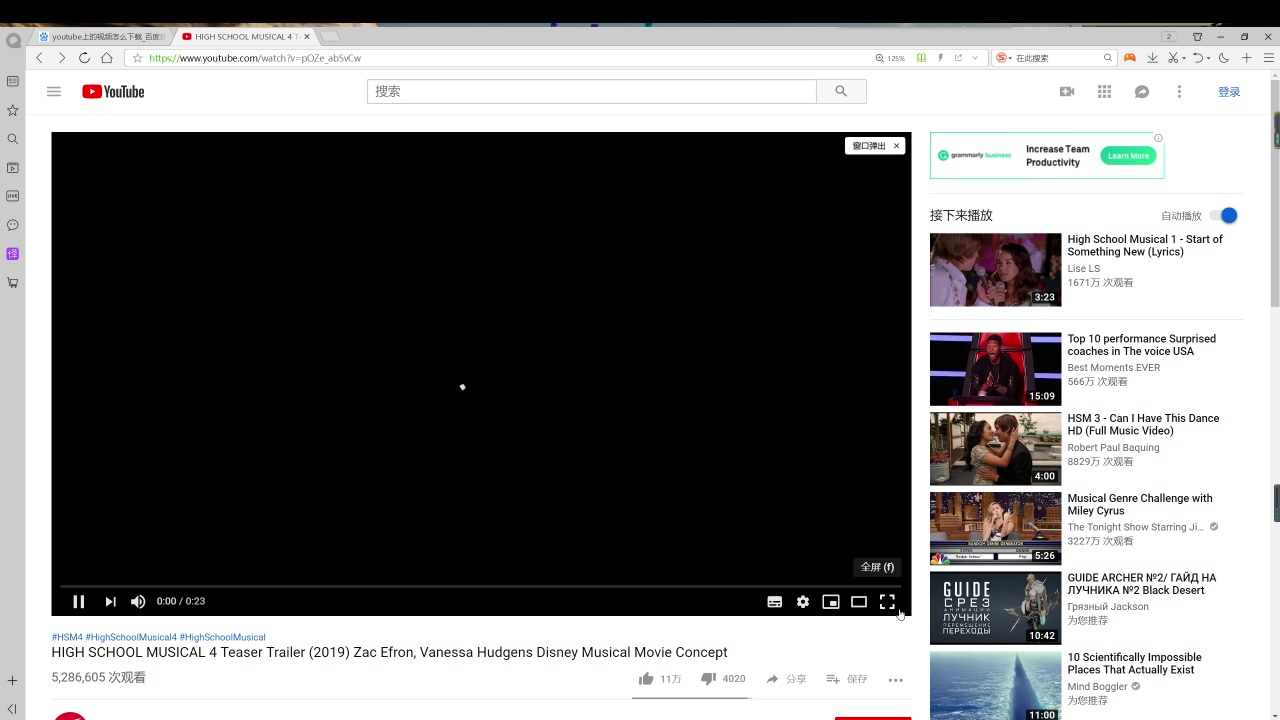Click the ad info icon

(x=1158, y=138)
